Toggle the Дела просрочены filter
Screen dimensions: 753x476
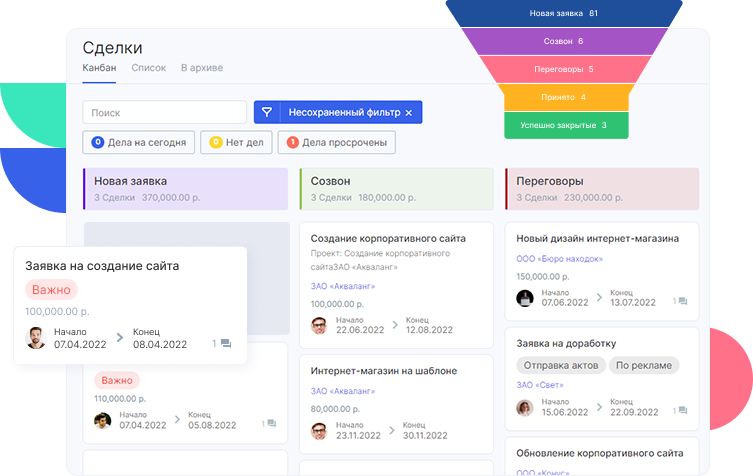tap(338, 143)
